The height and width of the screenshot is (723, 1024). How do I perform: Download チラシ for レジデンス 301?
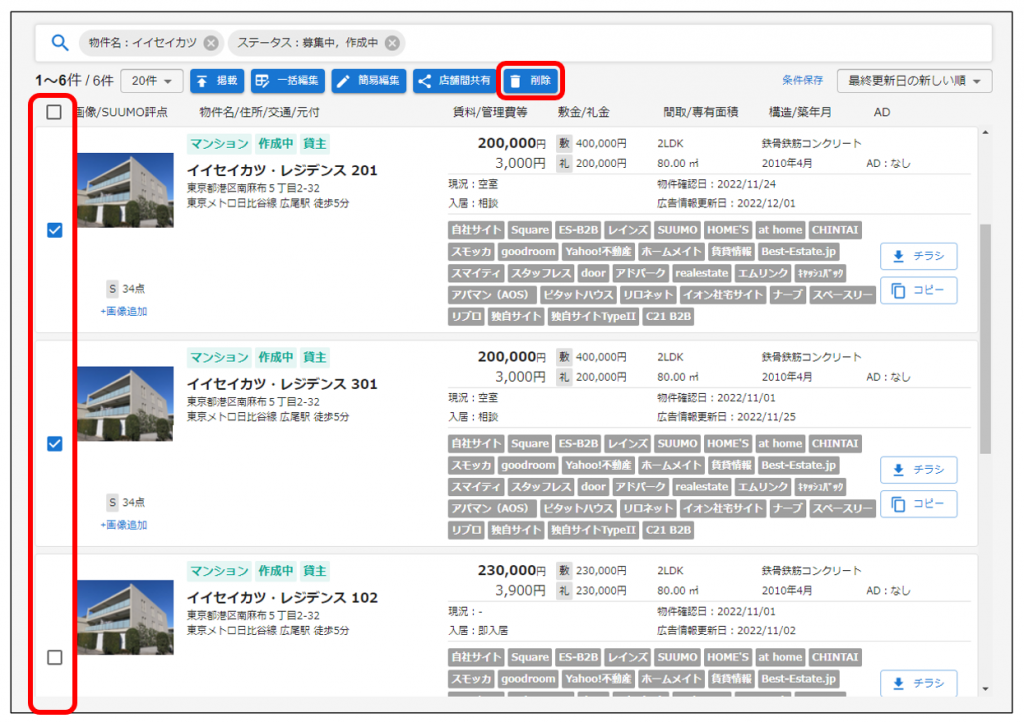click(918, 470)
